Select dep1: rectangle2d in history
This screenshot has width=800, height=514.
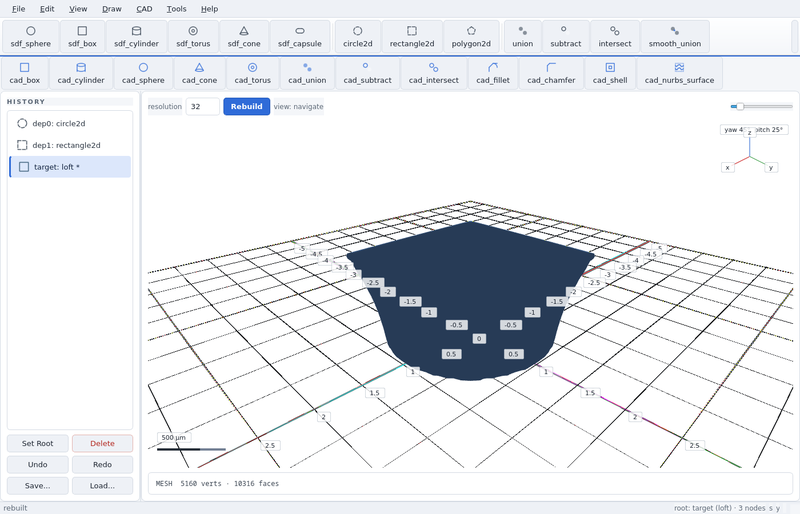70,145
